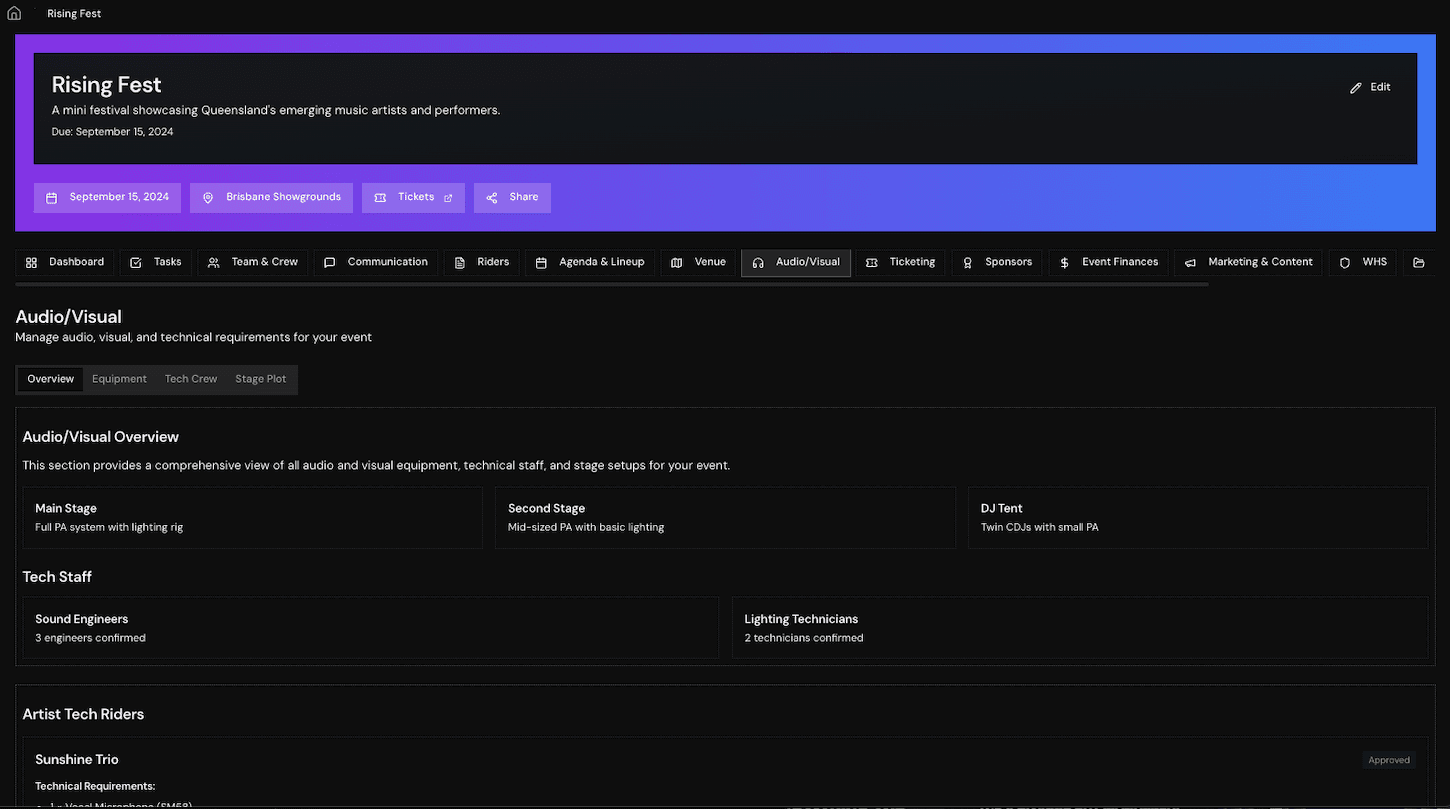Click the WHS shield icon
Viewport: 1450px width, 809px height.
pos(1345,263)
